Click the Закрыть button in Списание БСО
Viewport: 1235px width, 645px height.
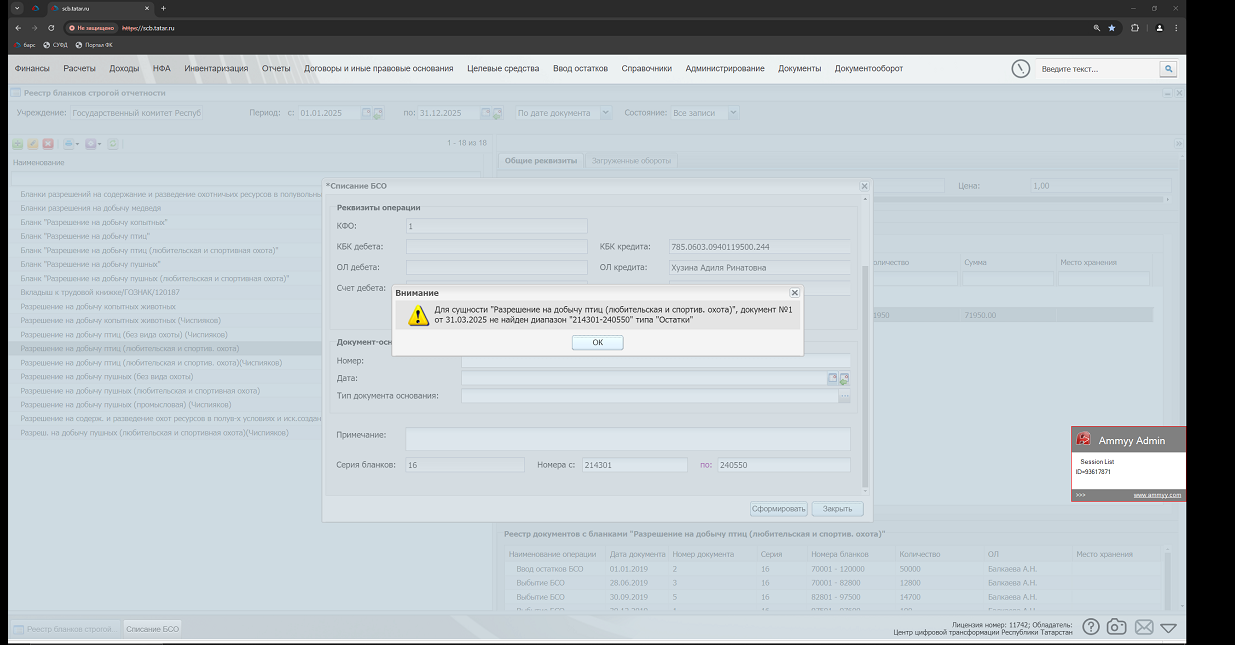837,508
